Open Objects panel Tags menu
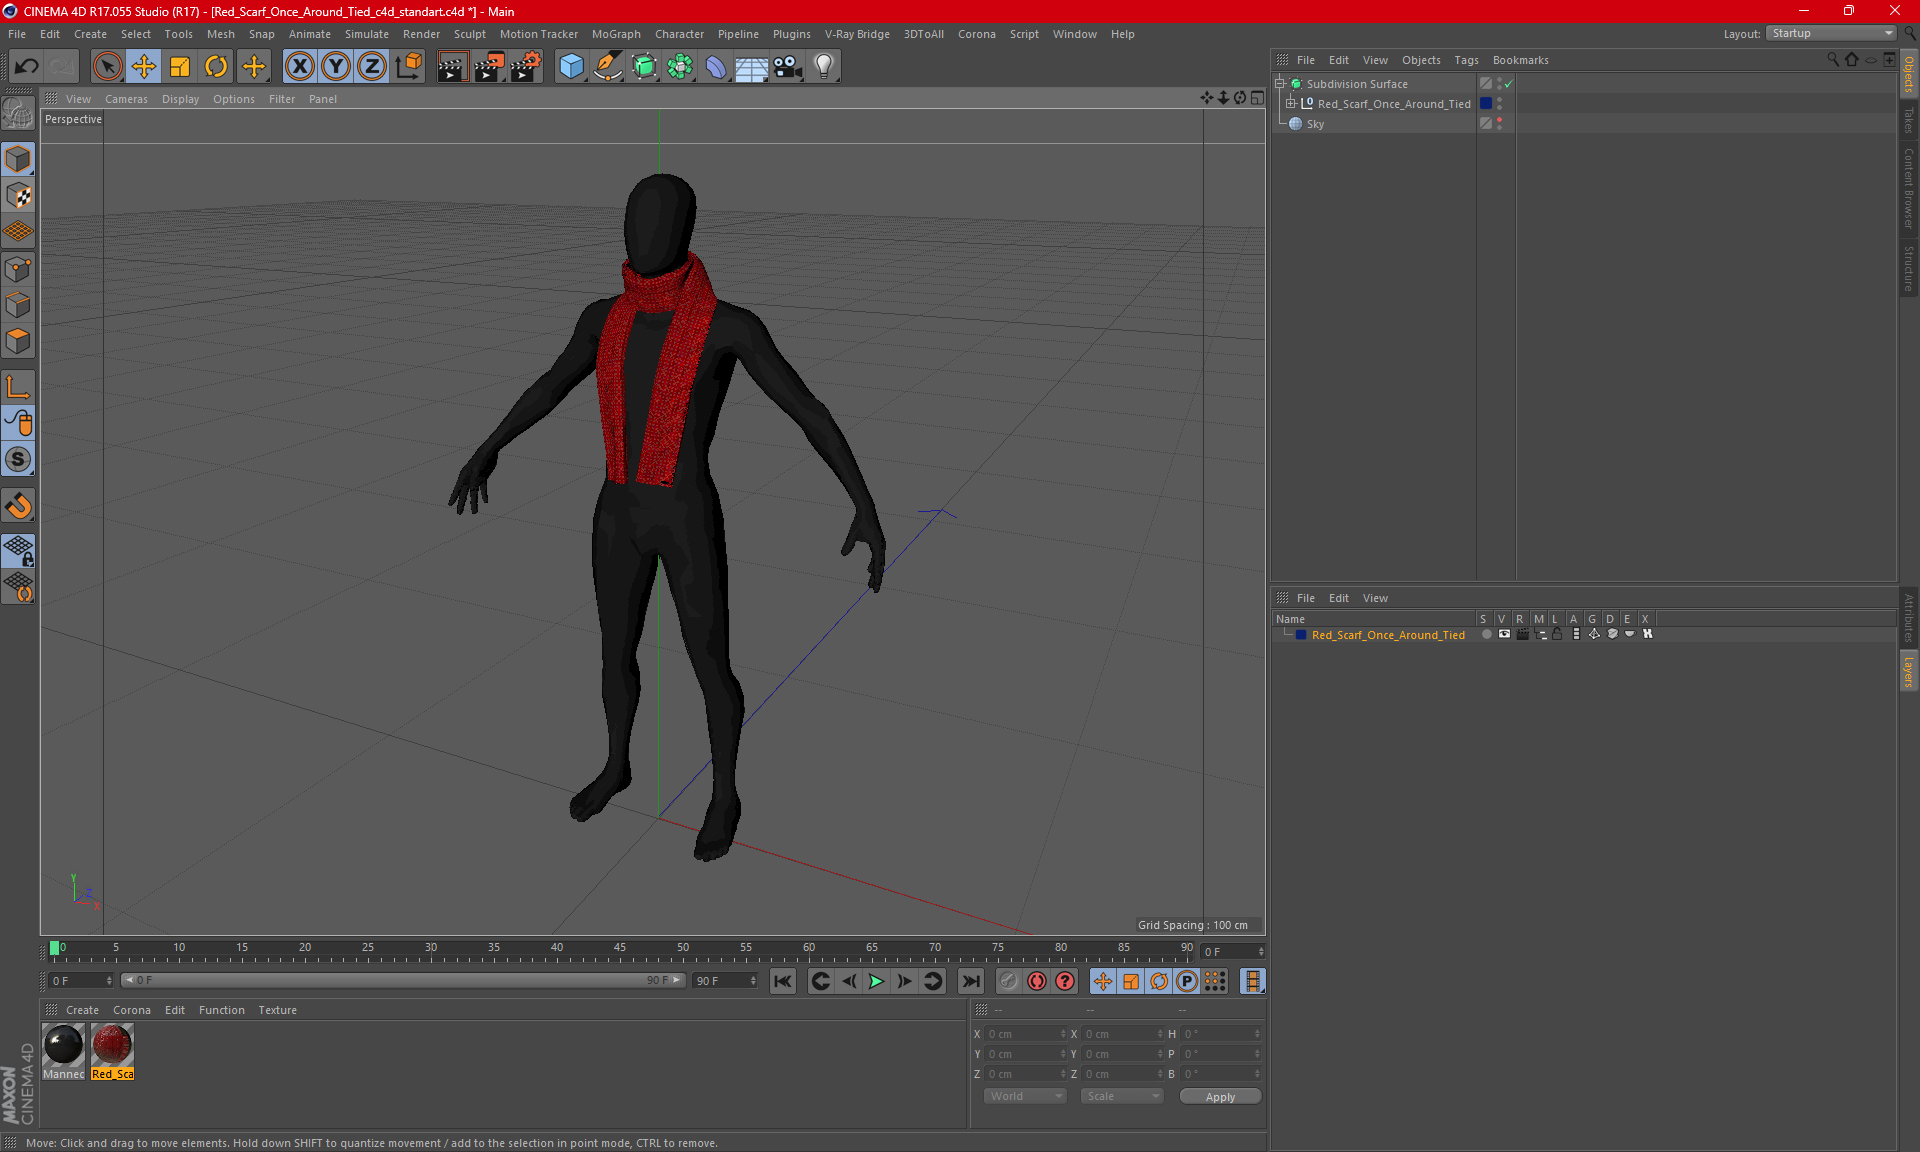Image resolution: width=1920 pixels, height=1152 pixels. pyautogui.click(x=1466, y=60)
